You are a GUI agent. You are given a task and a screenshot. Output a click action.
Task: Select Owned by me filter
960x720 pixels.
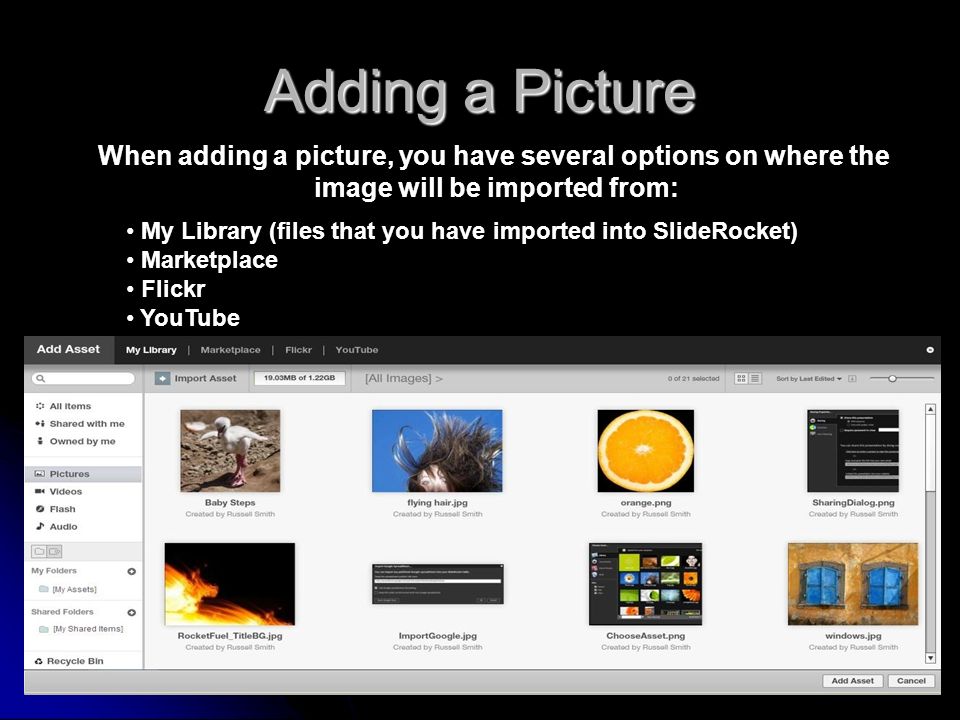point(76,441)
